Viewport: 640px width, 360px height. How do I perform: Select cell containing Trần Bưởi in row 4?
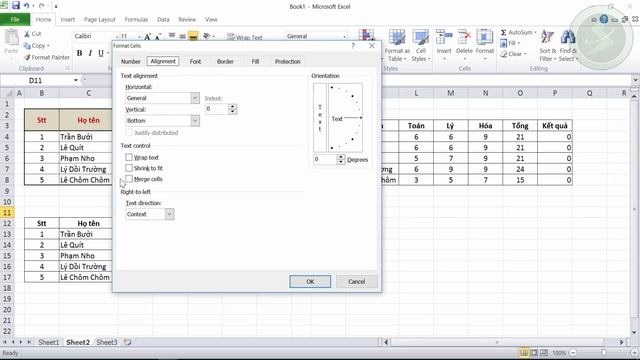coord(85,137)
